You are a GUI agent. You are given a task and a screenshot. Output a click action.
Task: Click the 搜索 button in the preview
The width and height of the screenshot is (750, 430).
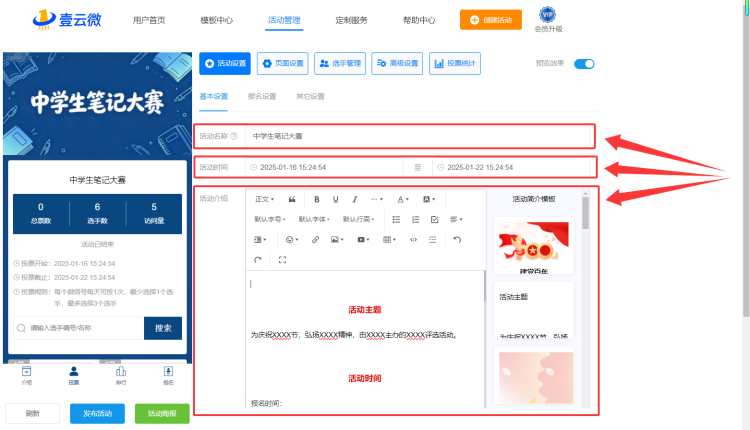coord(163,328)
